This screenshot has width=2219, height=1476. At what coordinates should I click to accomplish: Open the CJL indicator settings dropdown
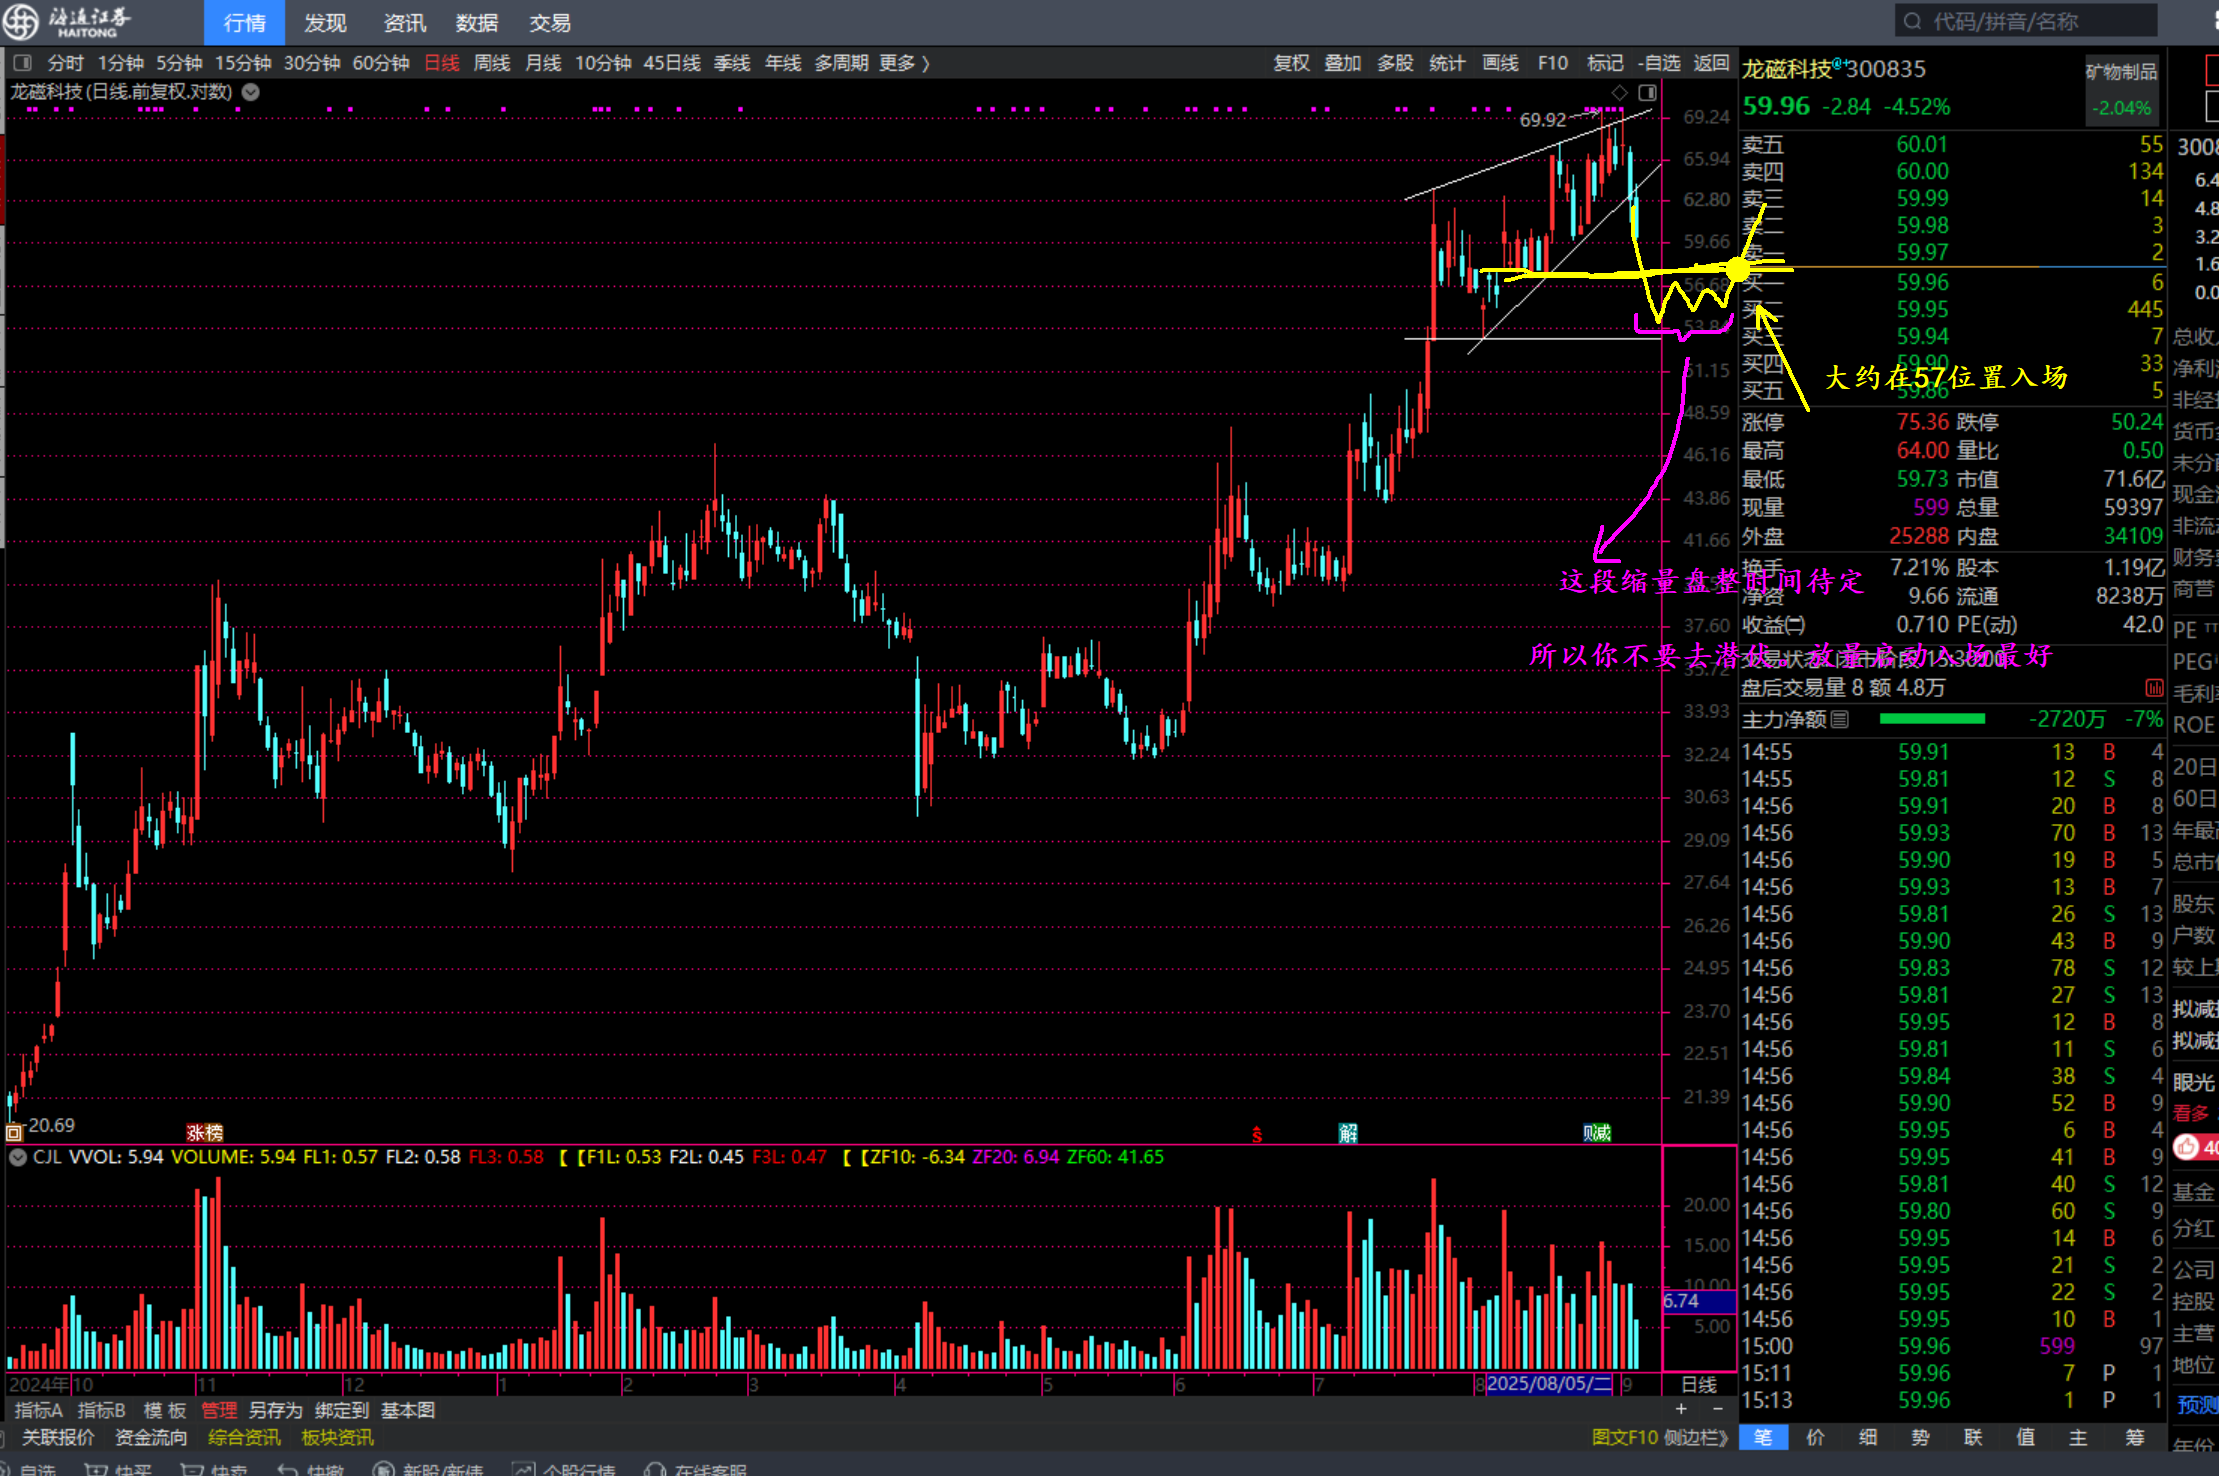click(17, 1157)
